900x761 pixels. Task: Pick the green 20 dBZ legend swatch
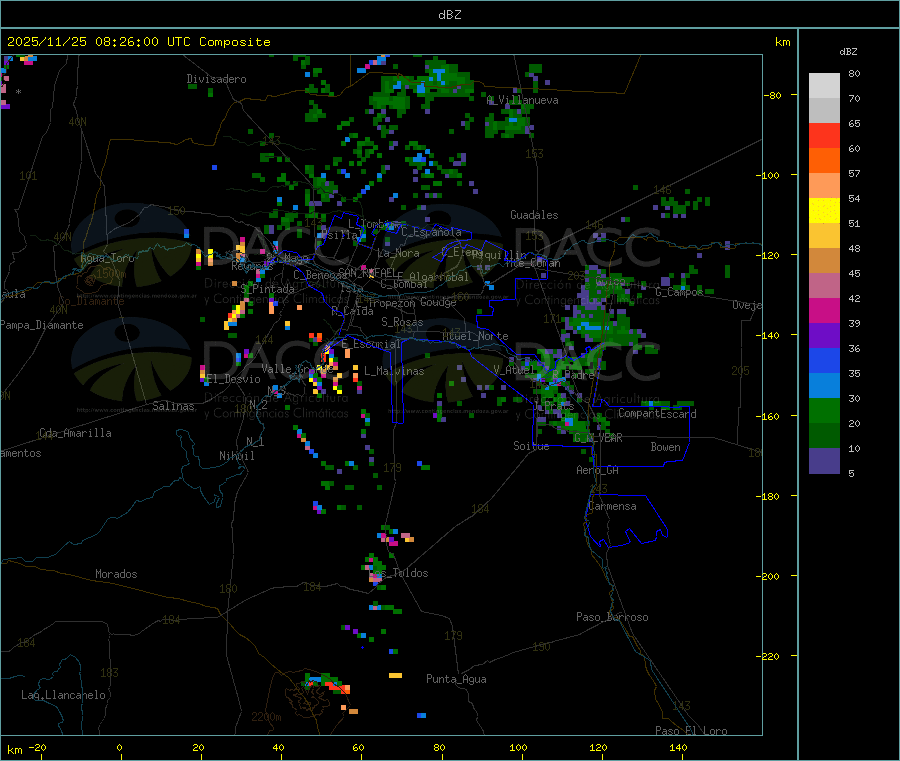[x=824, y=410]
